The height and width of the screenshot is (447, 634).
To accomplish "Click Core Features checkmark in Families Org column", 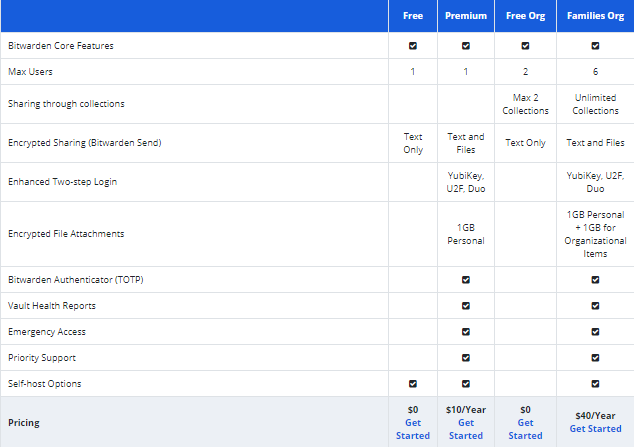I will [595, 46].
